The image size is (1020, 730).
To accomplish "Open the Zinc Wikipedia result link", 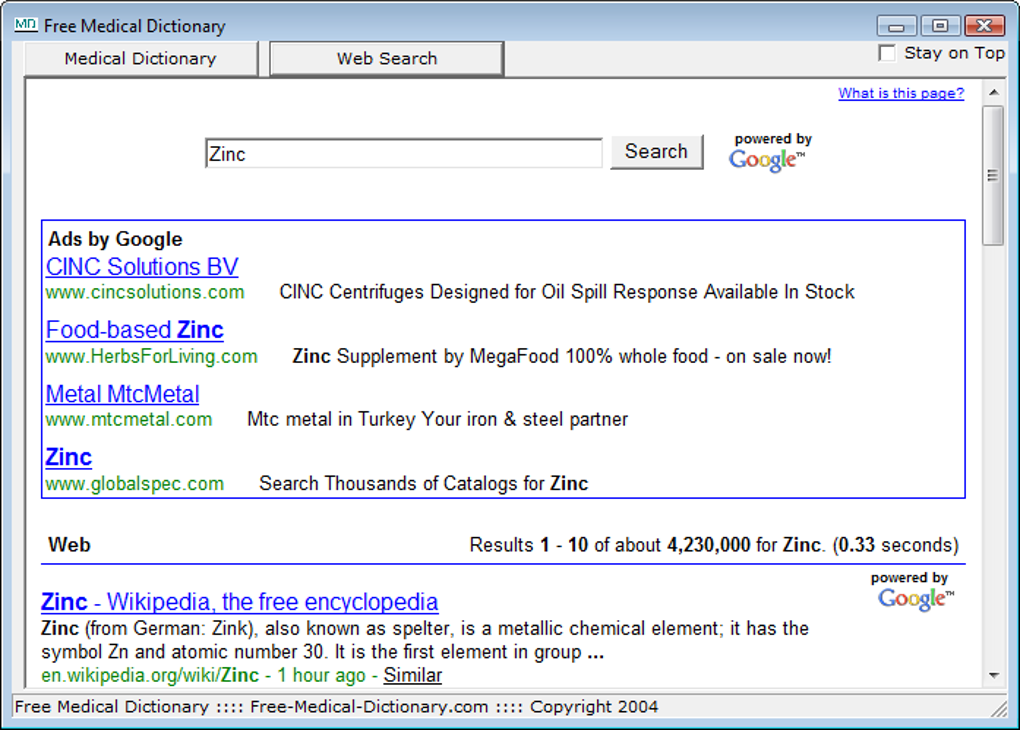I will pyautogui.click(x=239, y=602).
